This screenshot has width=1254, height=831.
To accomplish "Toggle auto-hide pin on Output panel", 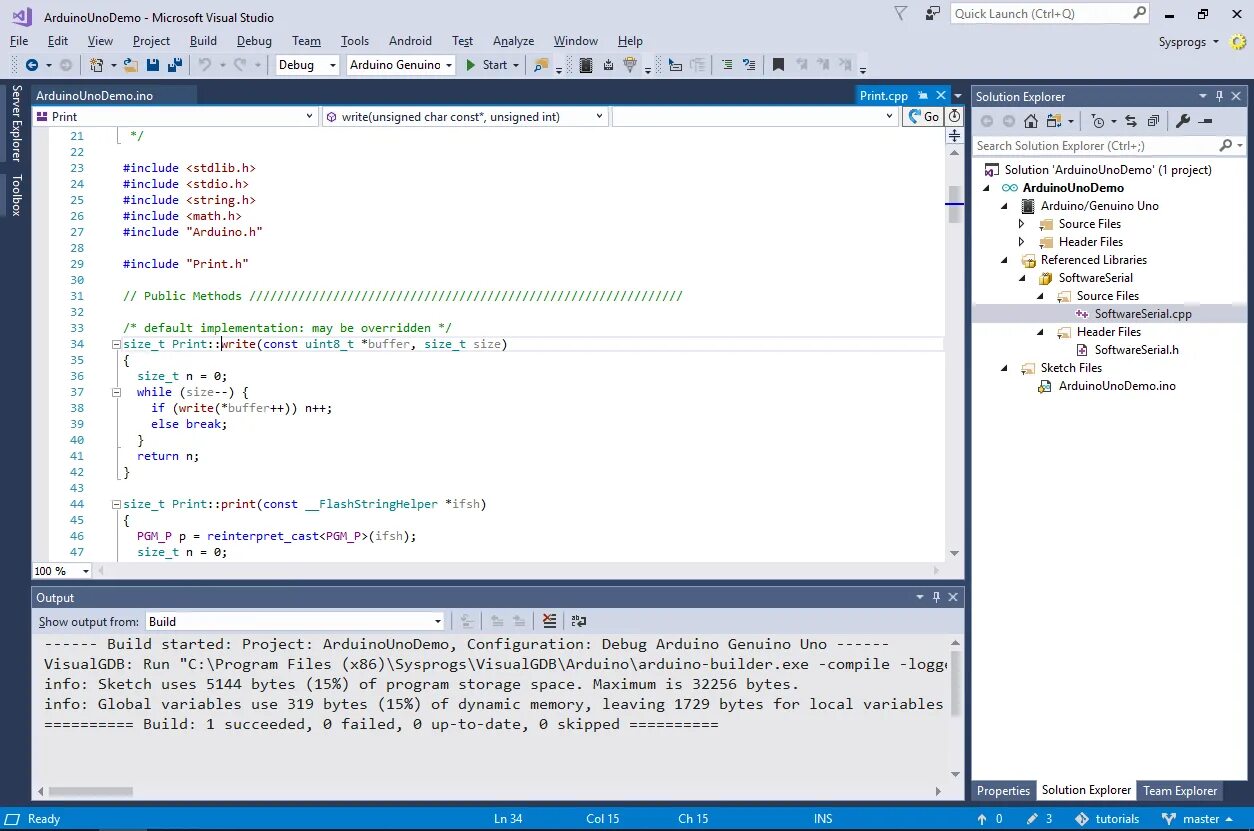I will (x=936, y=597).
